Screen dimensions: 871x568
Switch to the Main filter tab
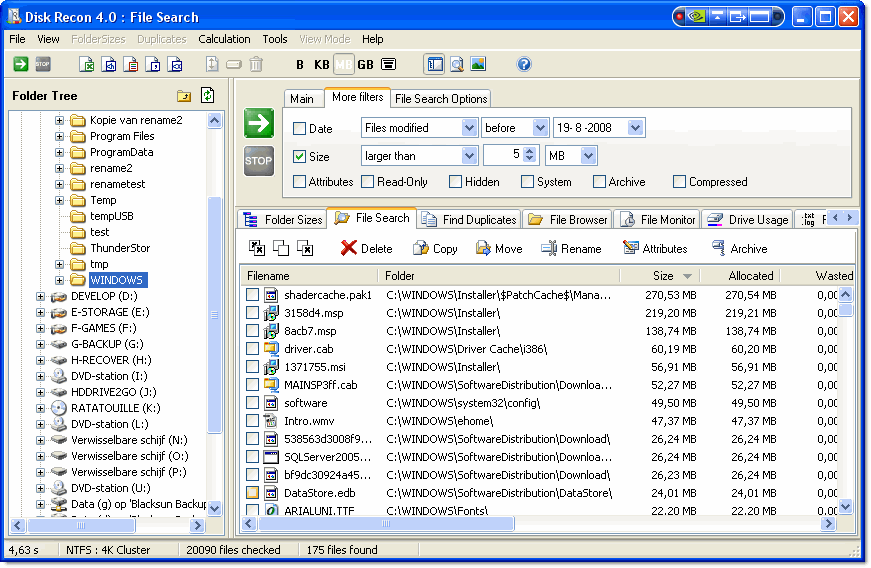coord(302,99)
